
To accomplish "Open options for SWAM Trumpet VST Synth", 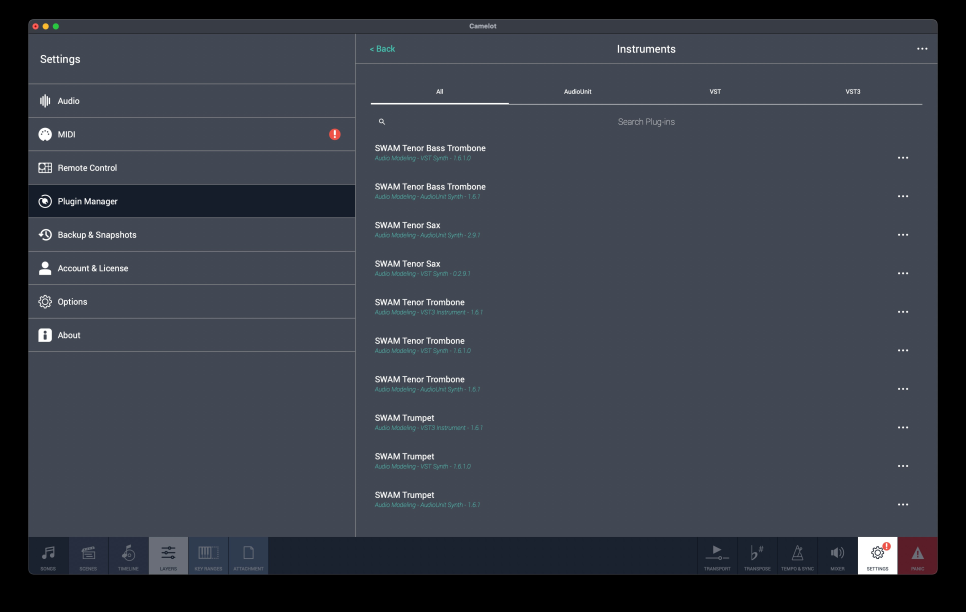I will [x=903, y=466].
